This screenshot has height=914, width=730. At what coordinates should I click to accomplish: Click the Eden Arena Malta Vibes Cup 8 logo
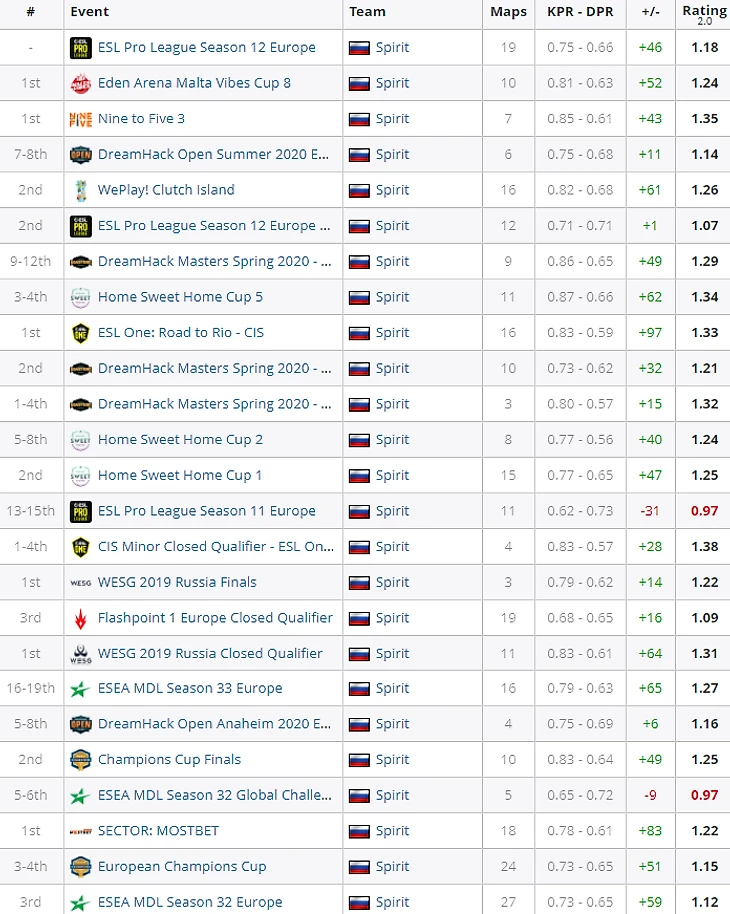point(80,83)
